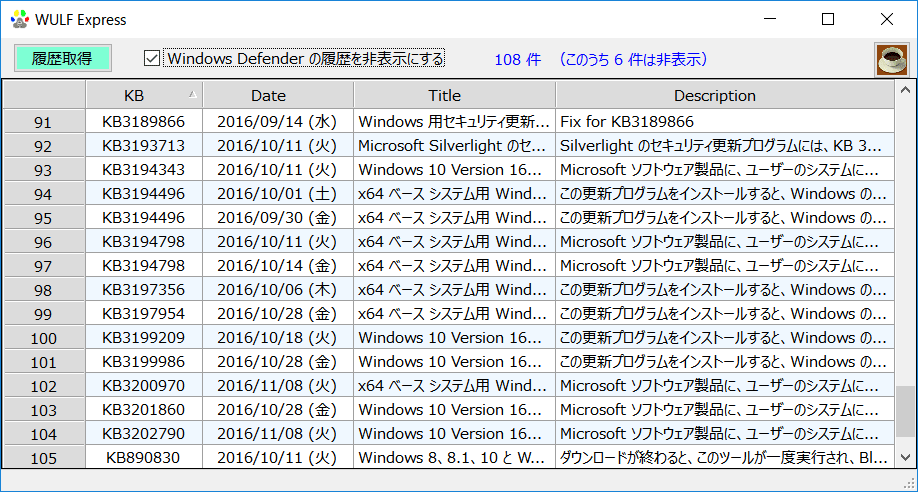Select row header 91

tap(43, 122)
